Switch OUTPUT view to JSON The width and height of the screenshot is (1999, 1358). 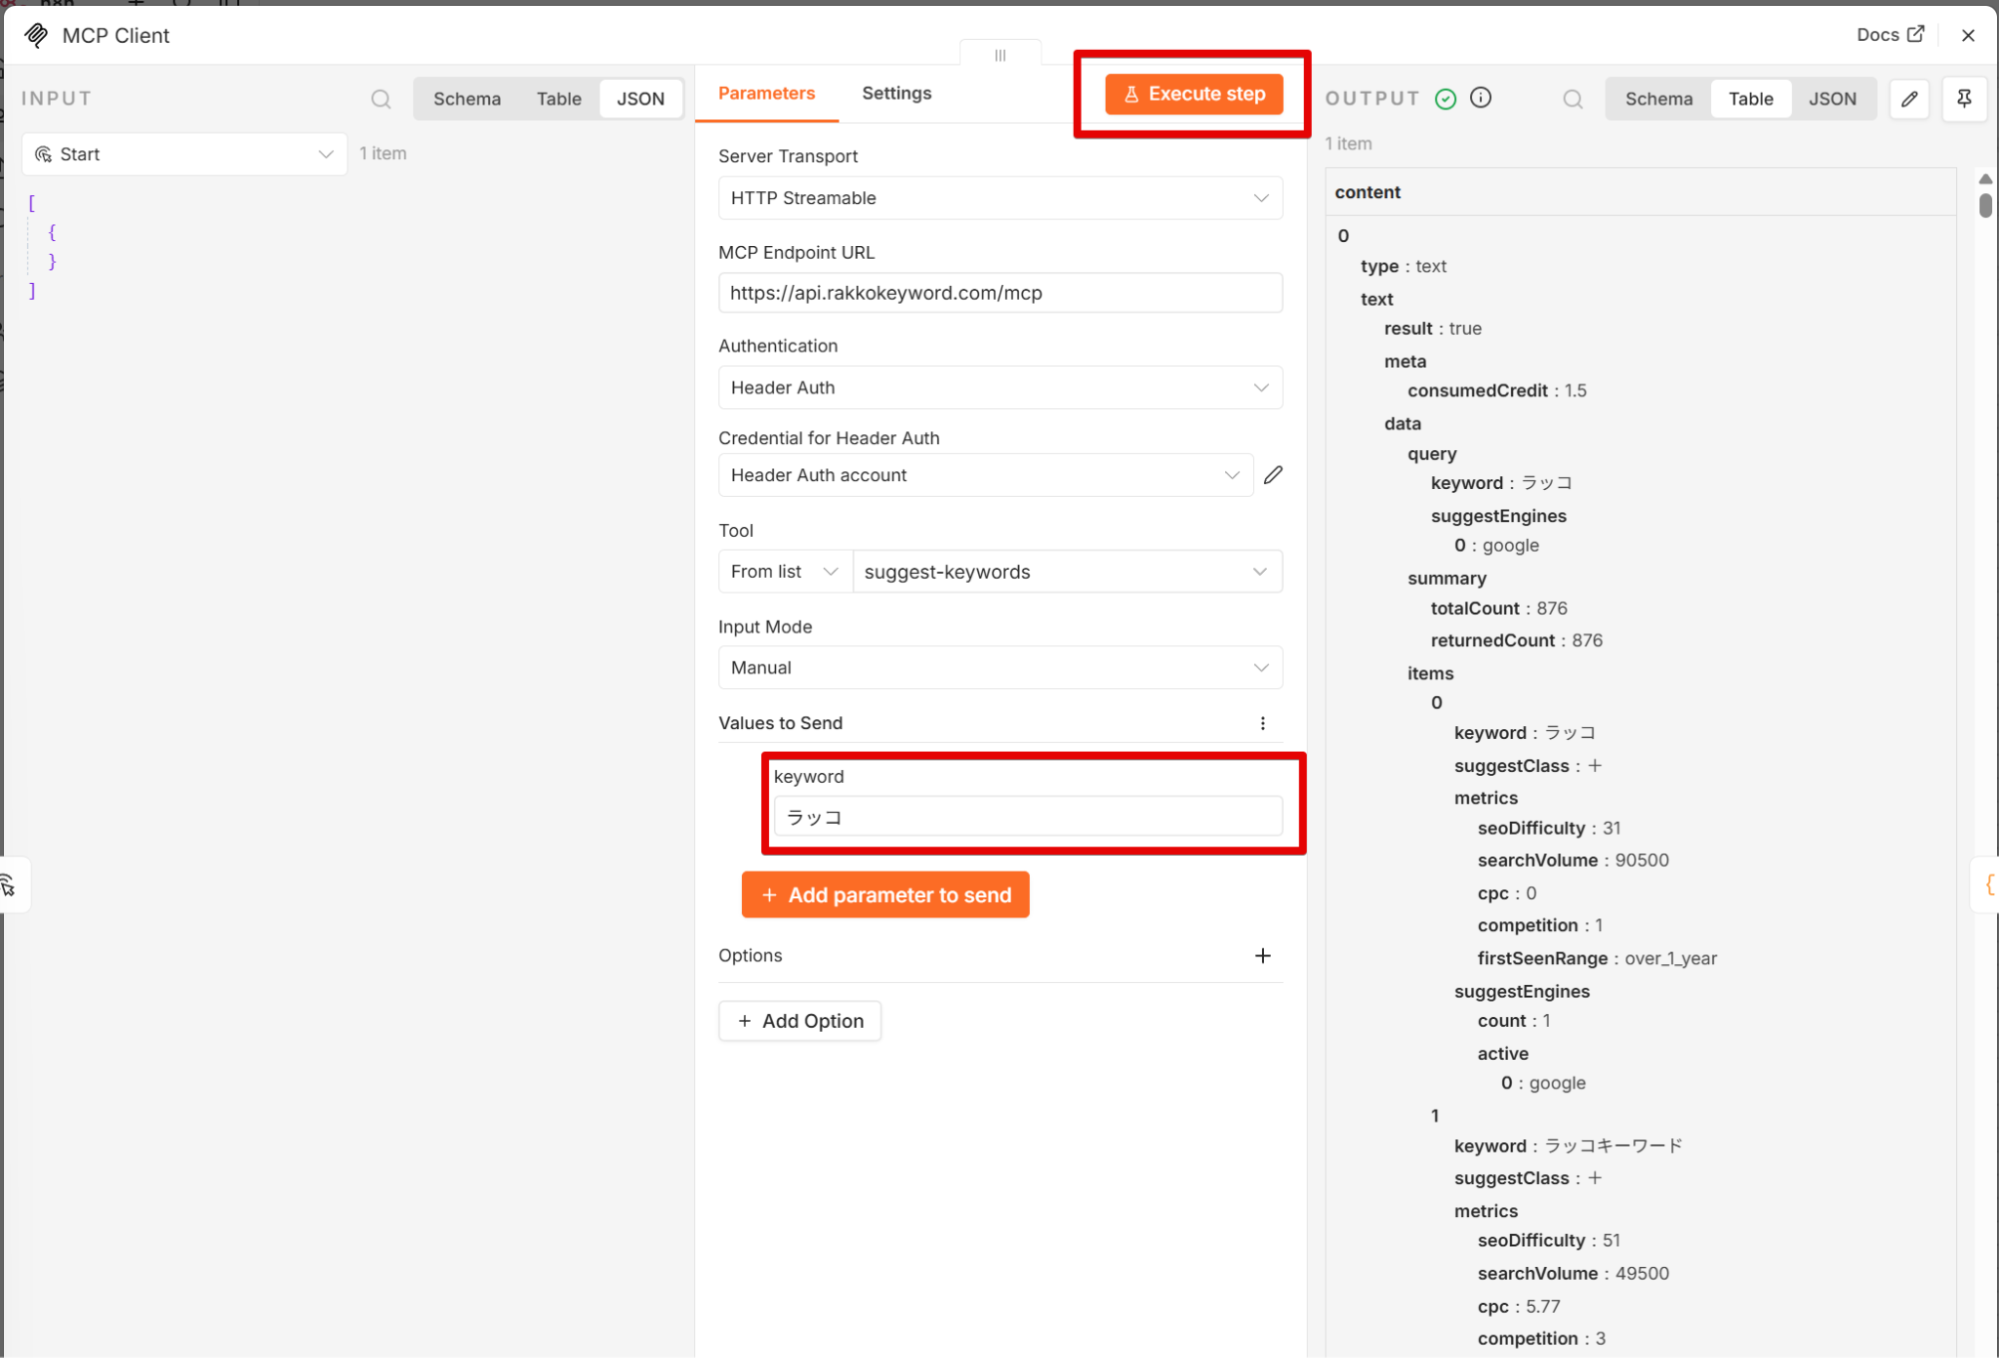pyautogui.click(x=1833, y=99)
